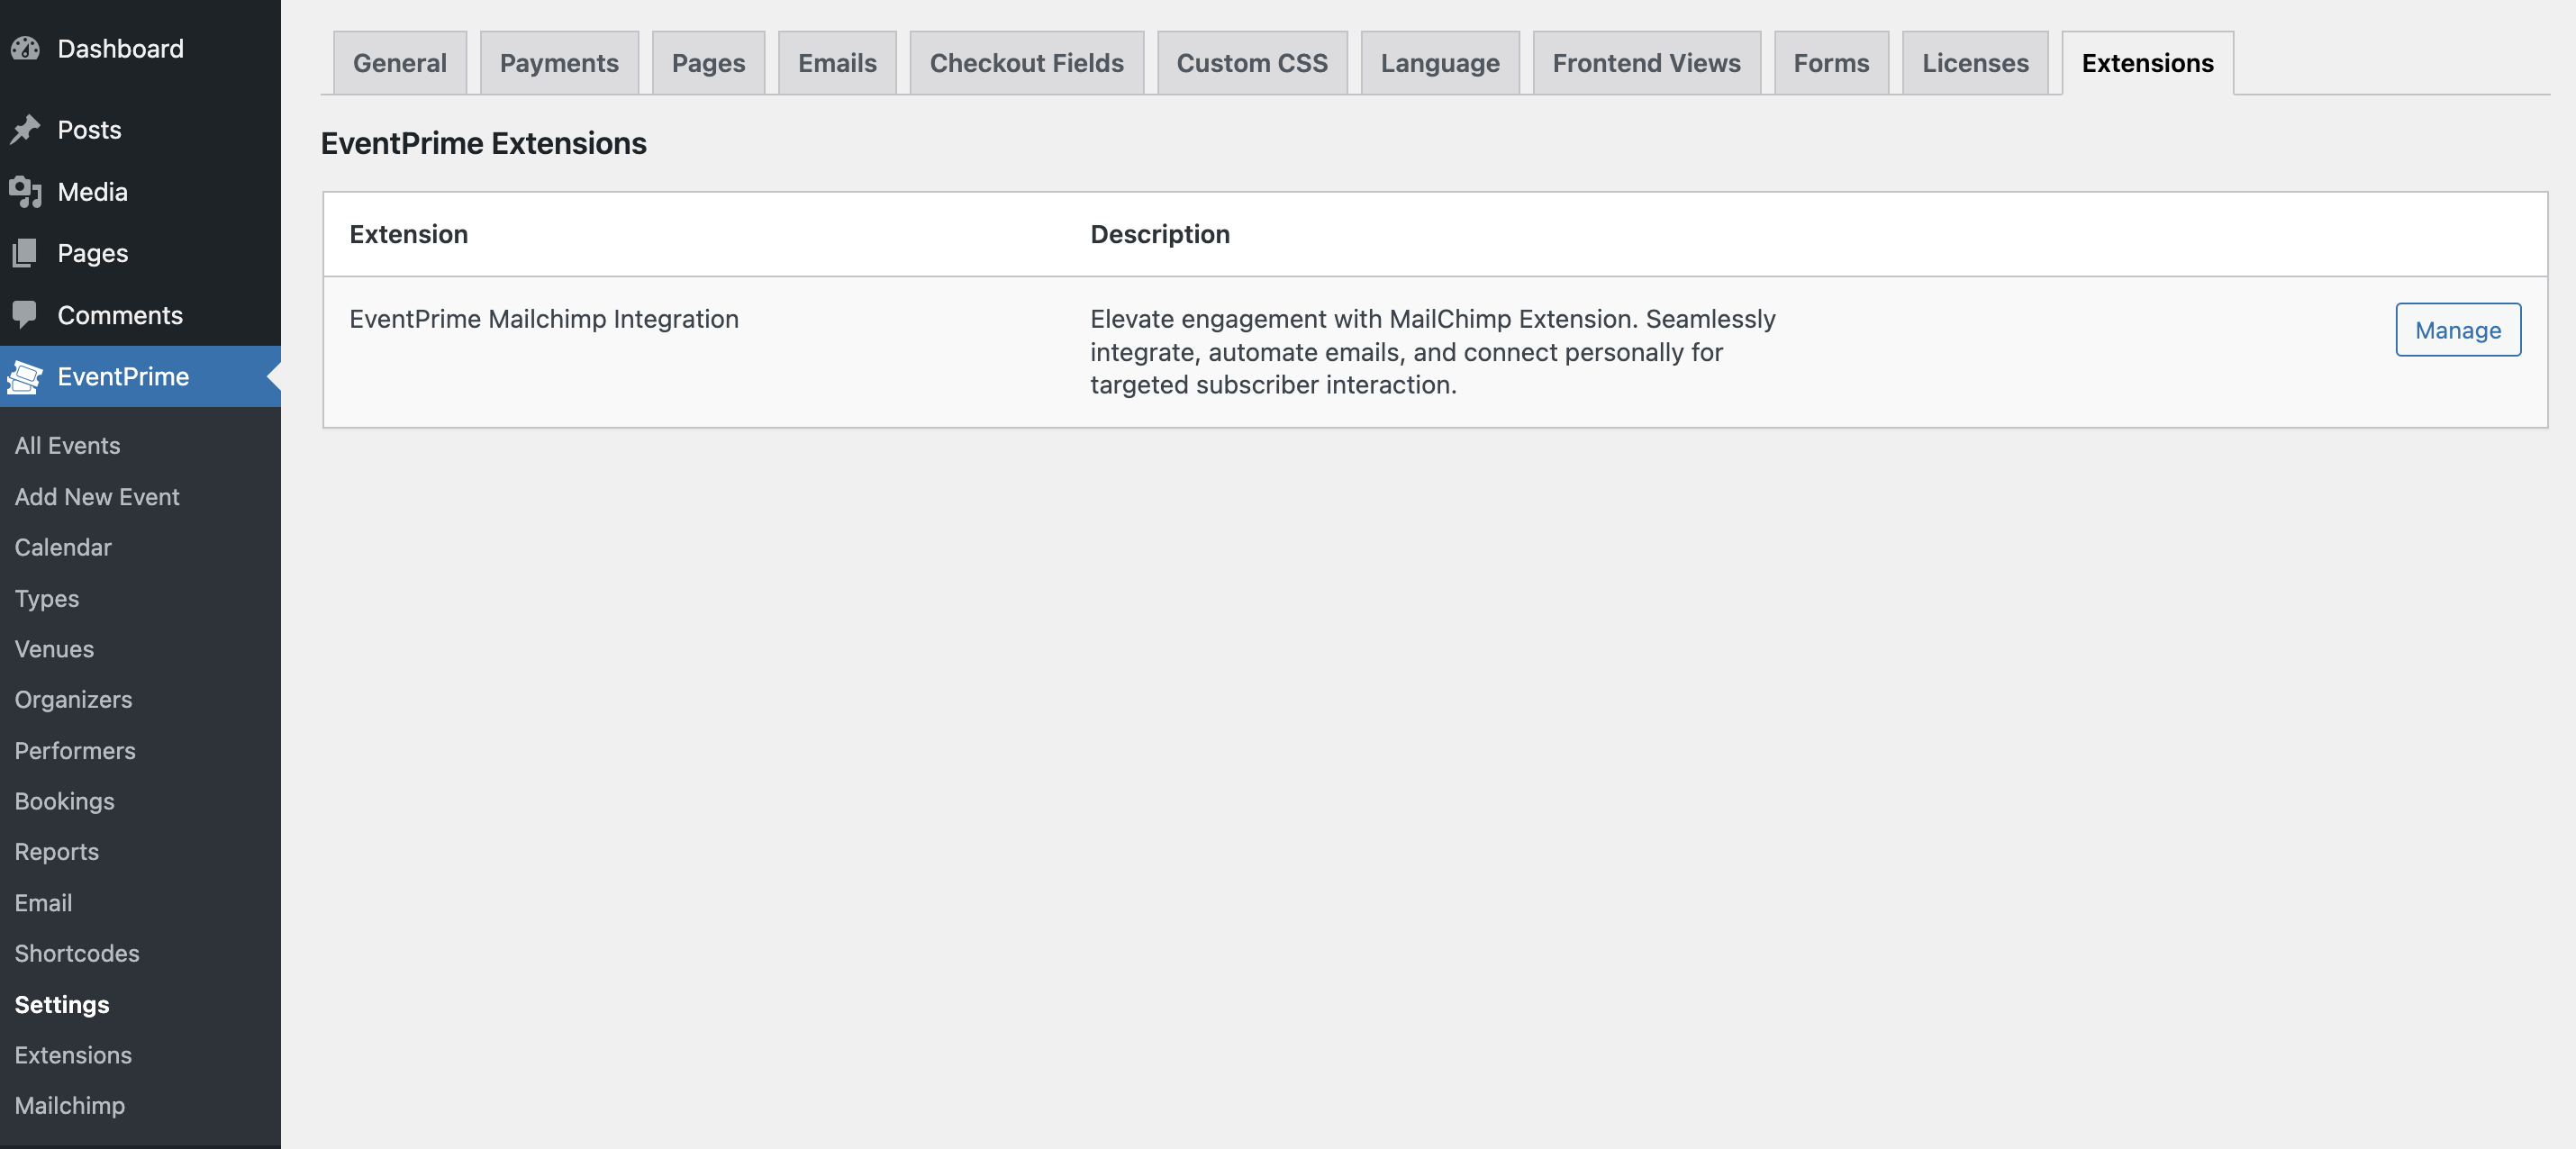The width and height of the screenshot is (2576, 1149).
Task: Click the Comments speech bubble icon
Action: (25, 315)
